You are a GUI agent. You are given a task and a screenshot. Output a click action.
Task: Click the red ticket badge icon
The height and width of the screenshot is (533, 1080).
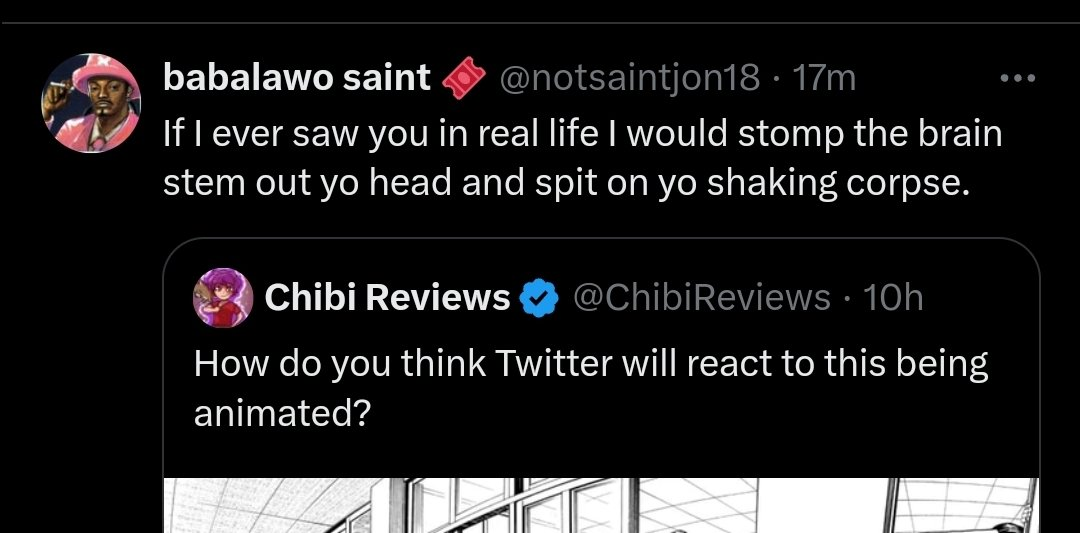(464, 79)
